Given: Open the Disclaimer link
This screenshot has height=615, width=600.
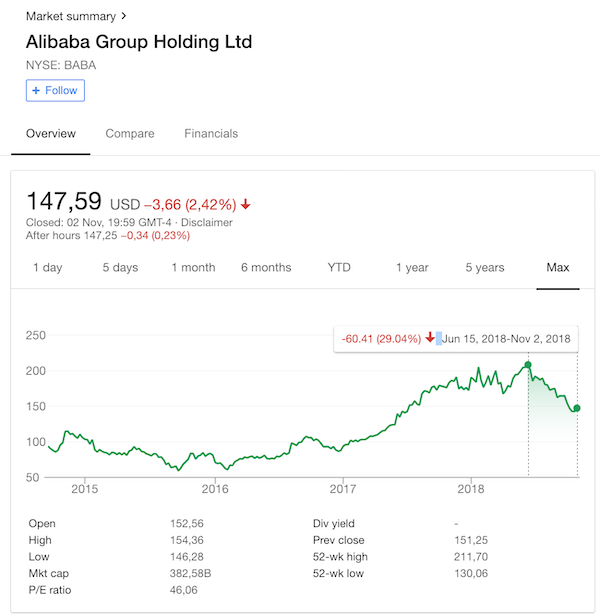Looking at the screenshot, I should coord(207,223).
